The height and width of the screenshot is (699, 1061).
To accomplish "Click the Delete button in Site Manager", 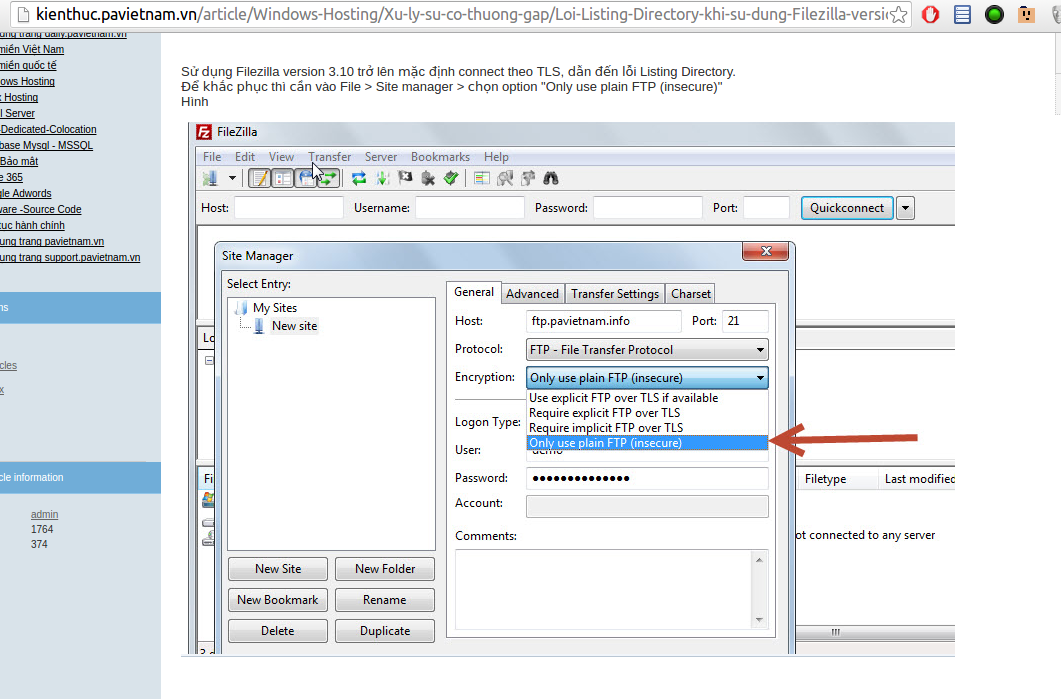I will 278,631.
